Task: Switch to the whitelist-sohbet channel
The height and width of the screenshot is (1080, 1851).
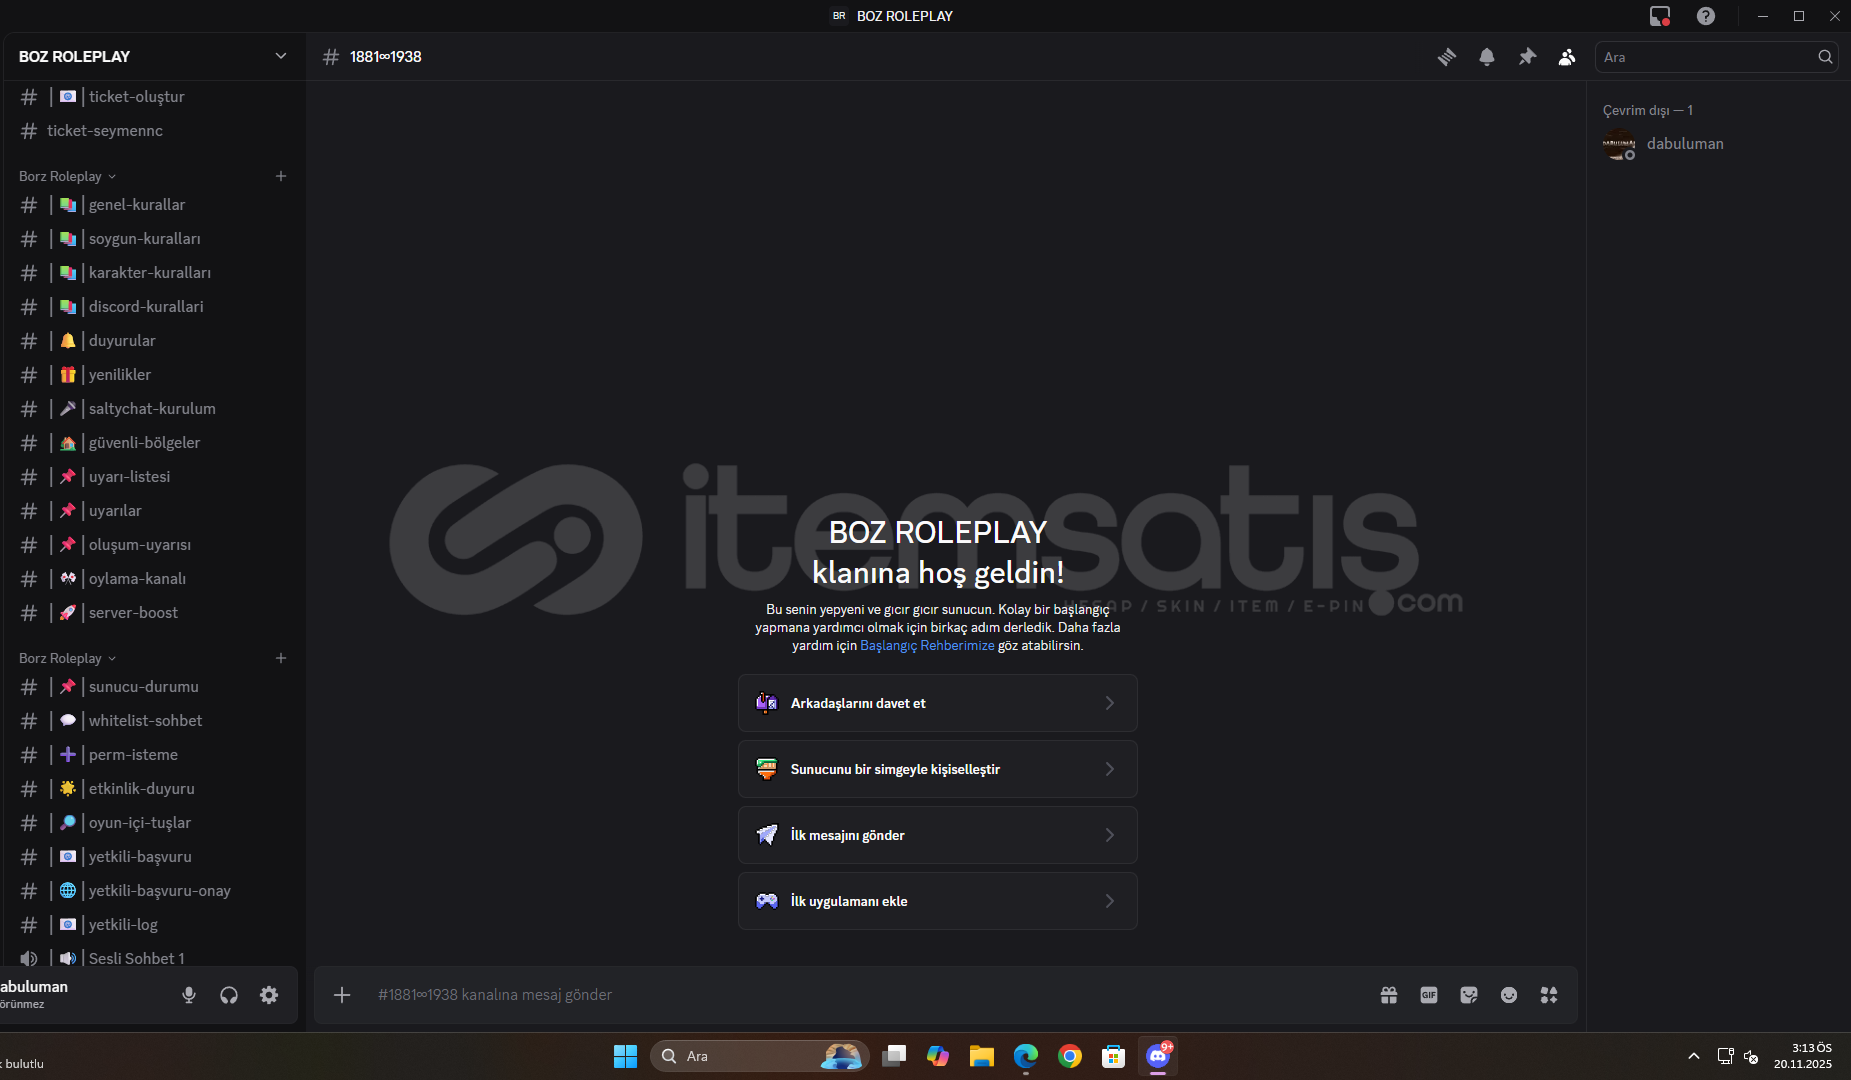Action: (x=152, y=721)
